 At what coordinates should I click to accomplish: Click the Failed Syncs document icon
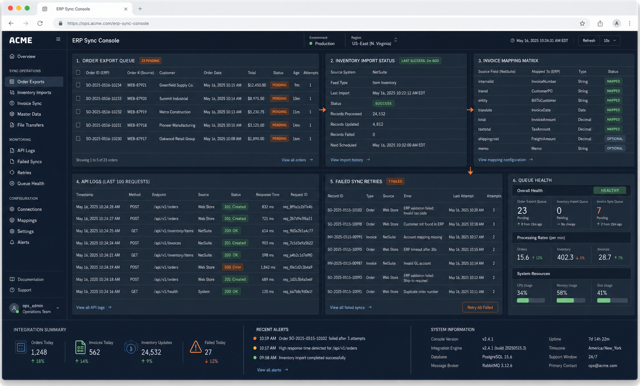12,162
